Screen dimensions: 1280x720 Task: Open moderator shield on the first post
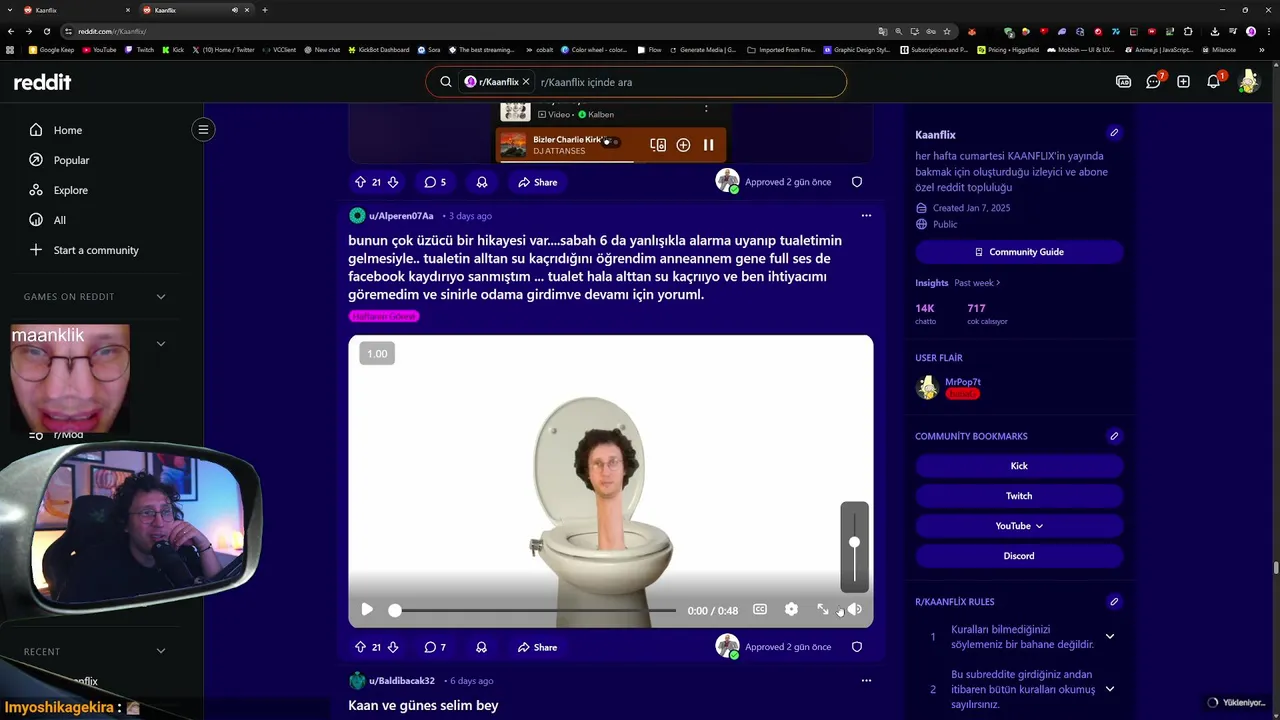(857, 182)
